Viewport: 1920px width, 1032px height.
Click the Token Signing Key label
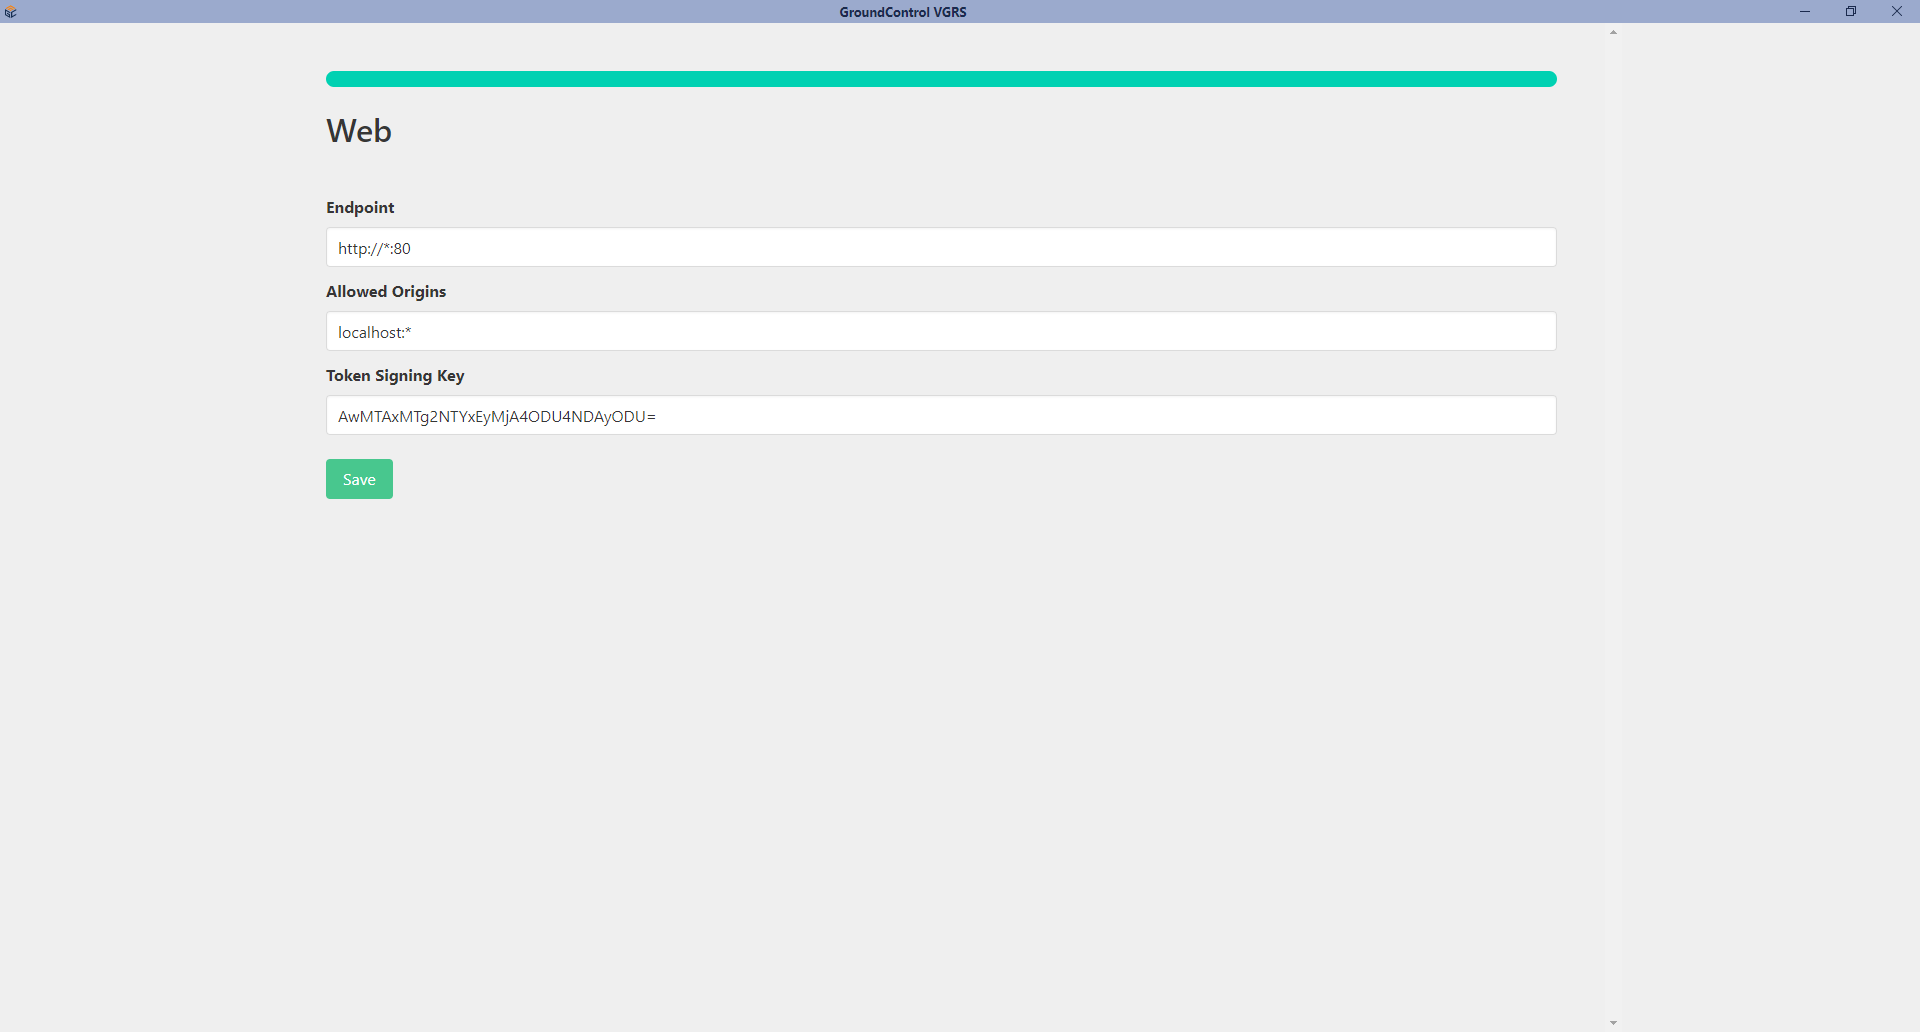(x=395, y=376)
